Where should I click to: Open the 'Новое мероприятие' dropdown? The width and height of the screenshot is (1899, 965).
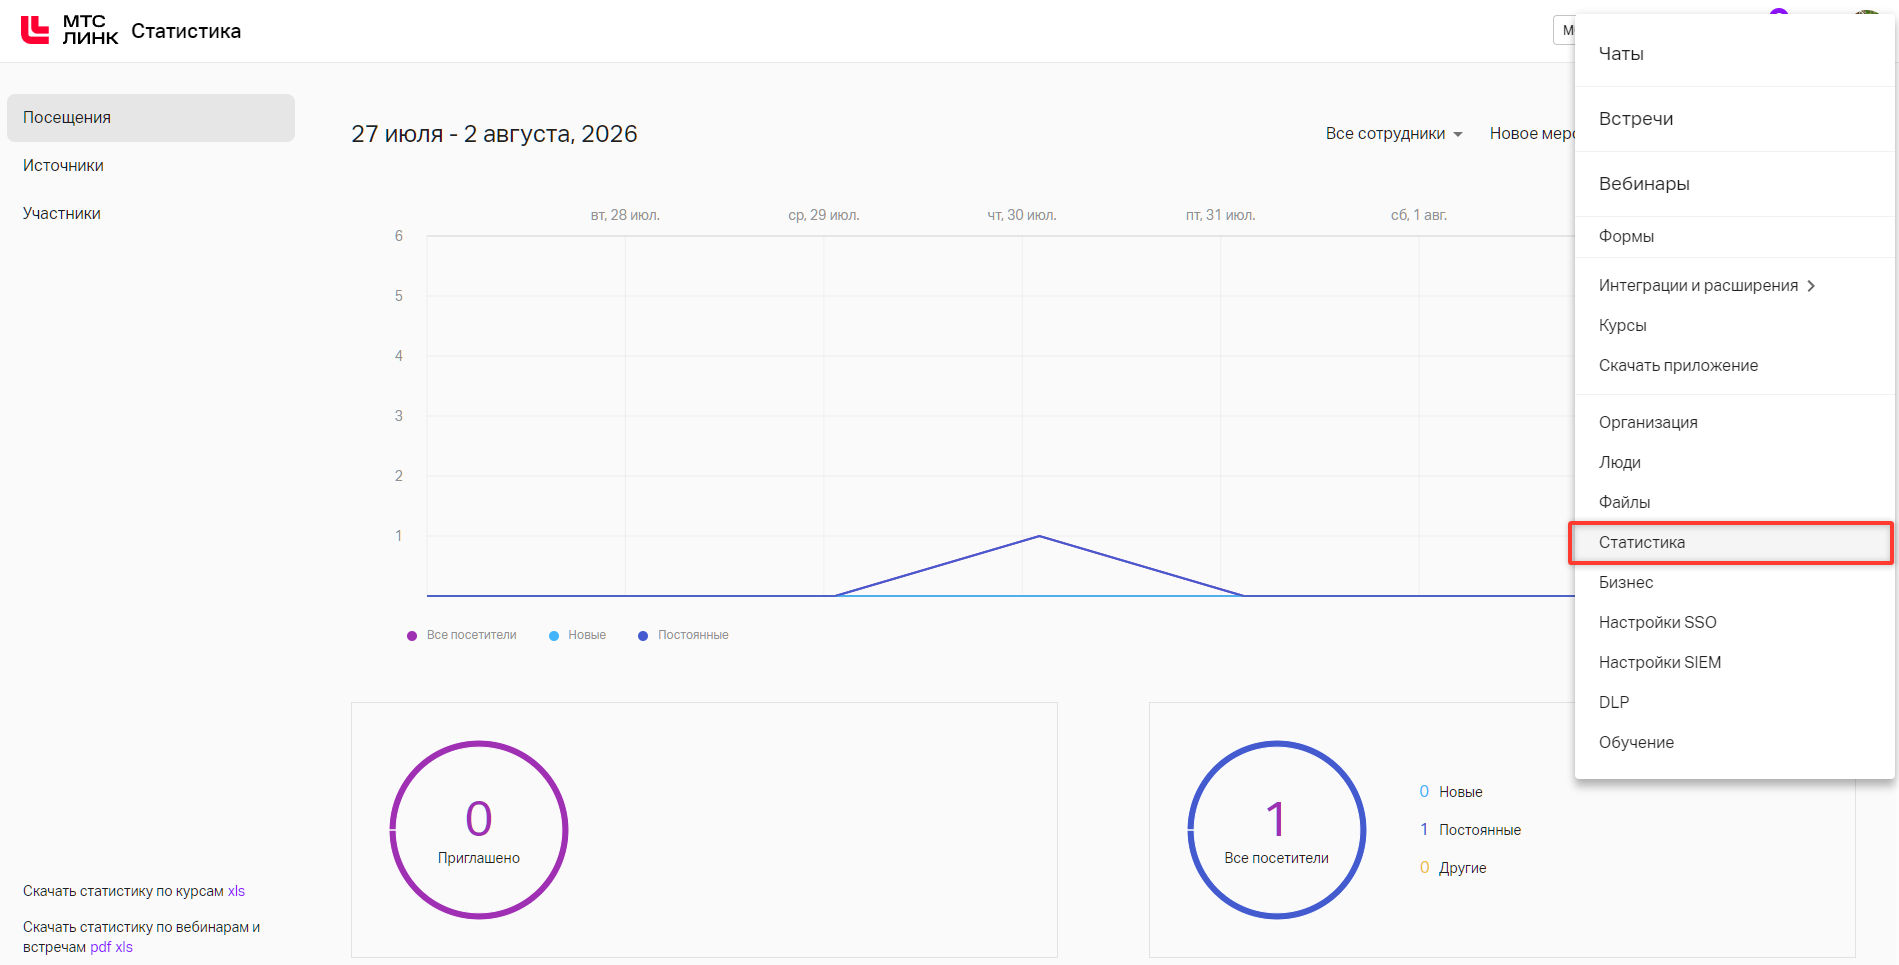(1532, 134)
